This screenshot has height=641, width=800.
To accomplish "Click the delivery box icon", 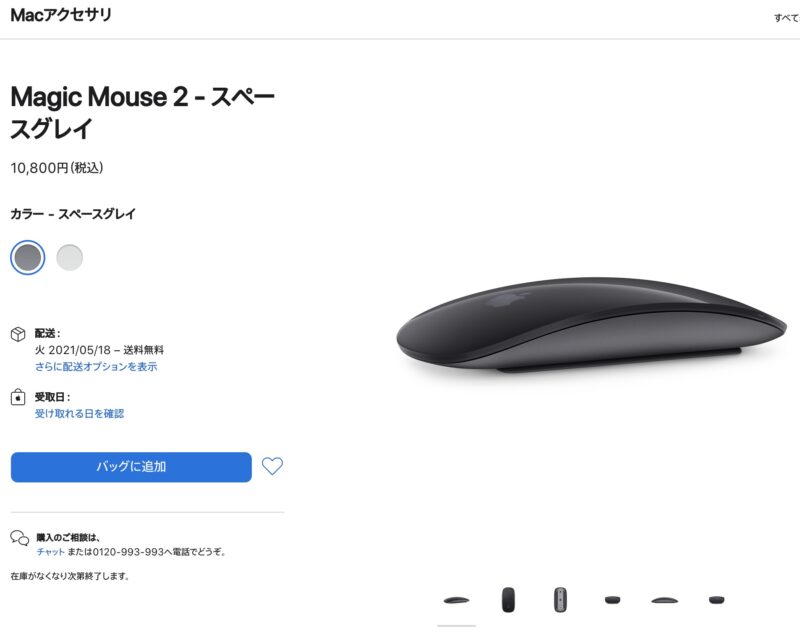I will point(18,334).
